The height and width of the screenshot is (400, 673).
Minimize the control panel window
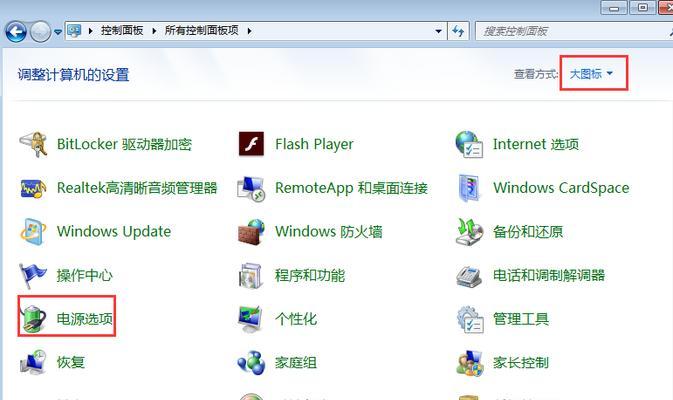[x=614, y=7]
